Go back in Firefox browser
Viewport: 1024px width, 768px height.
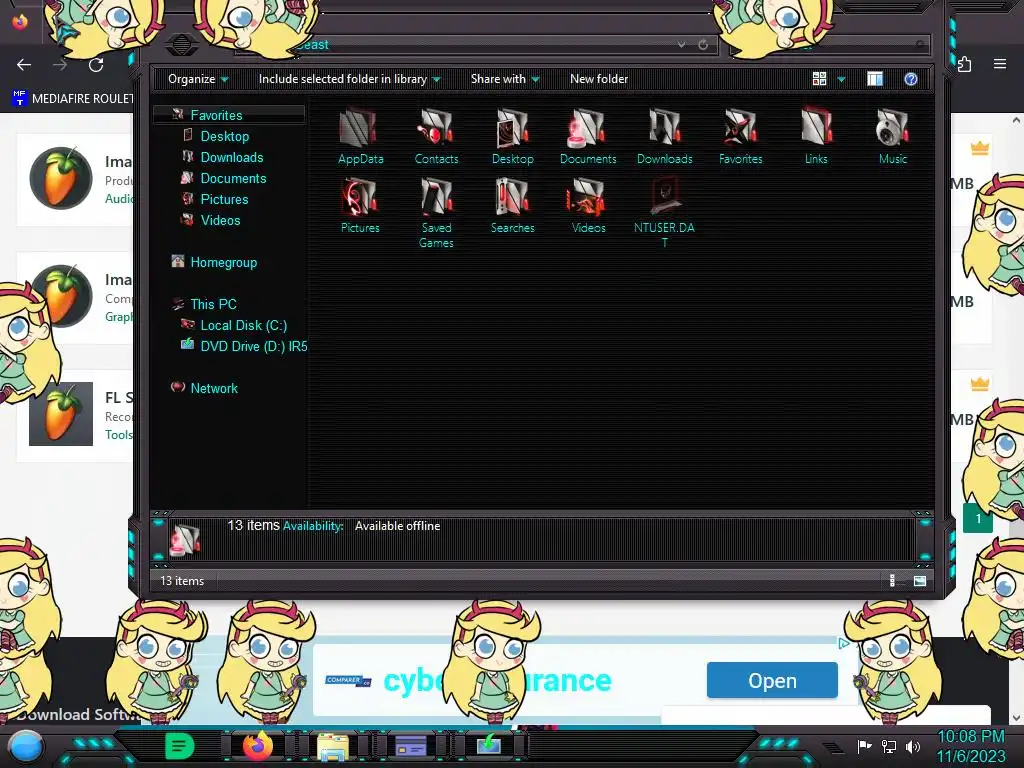[x=24, y=65]
